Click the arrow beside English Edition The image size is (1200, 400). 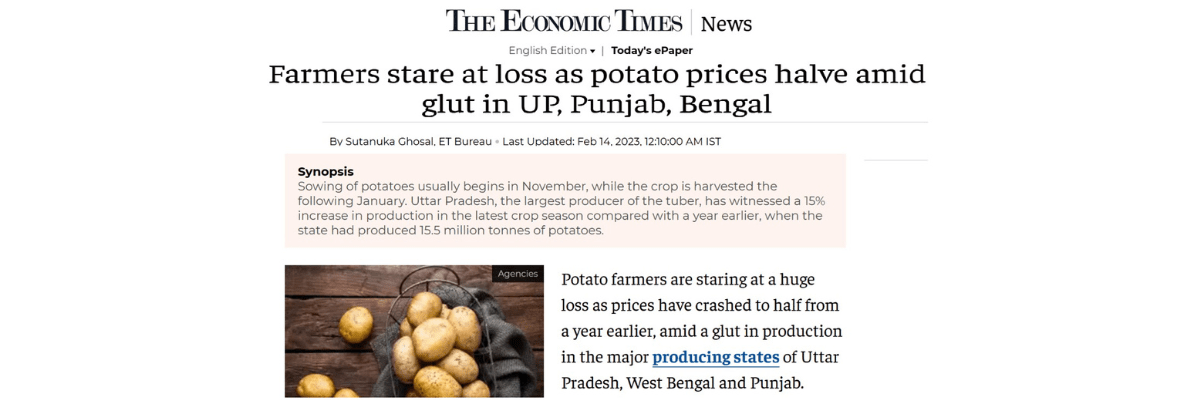click(592, 51)
